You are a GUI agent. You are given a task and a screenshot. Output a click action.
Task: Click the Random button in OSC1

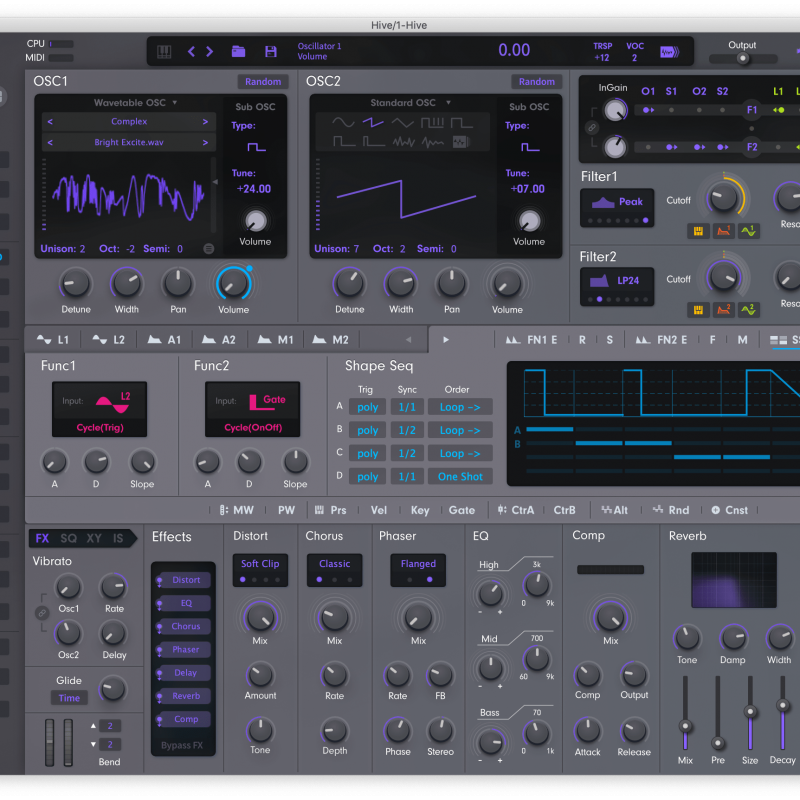(262, 81)
